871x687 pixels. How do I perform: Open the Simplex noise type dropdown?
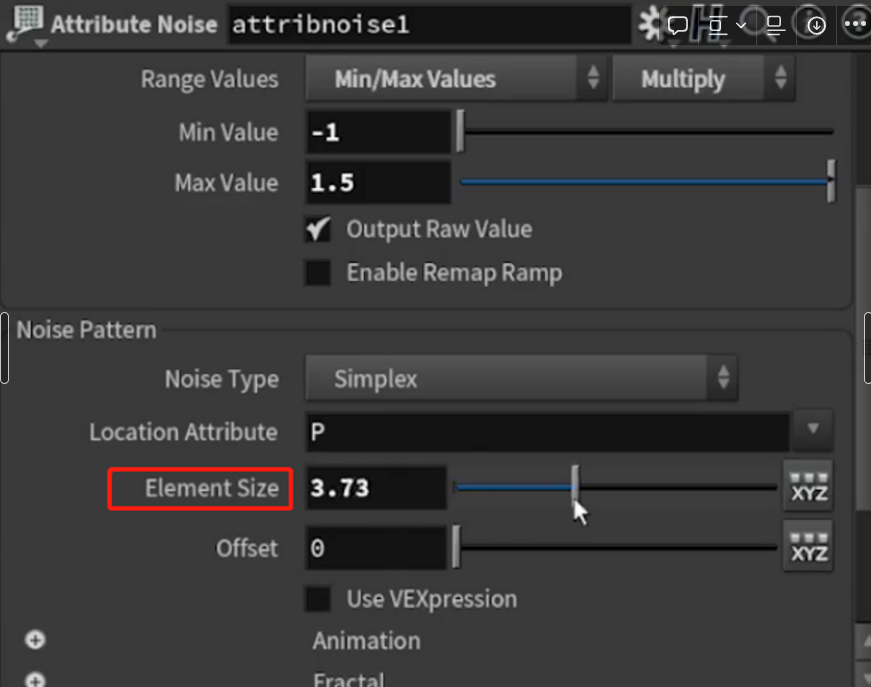[521, 379]
